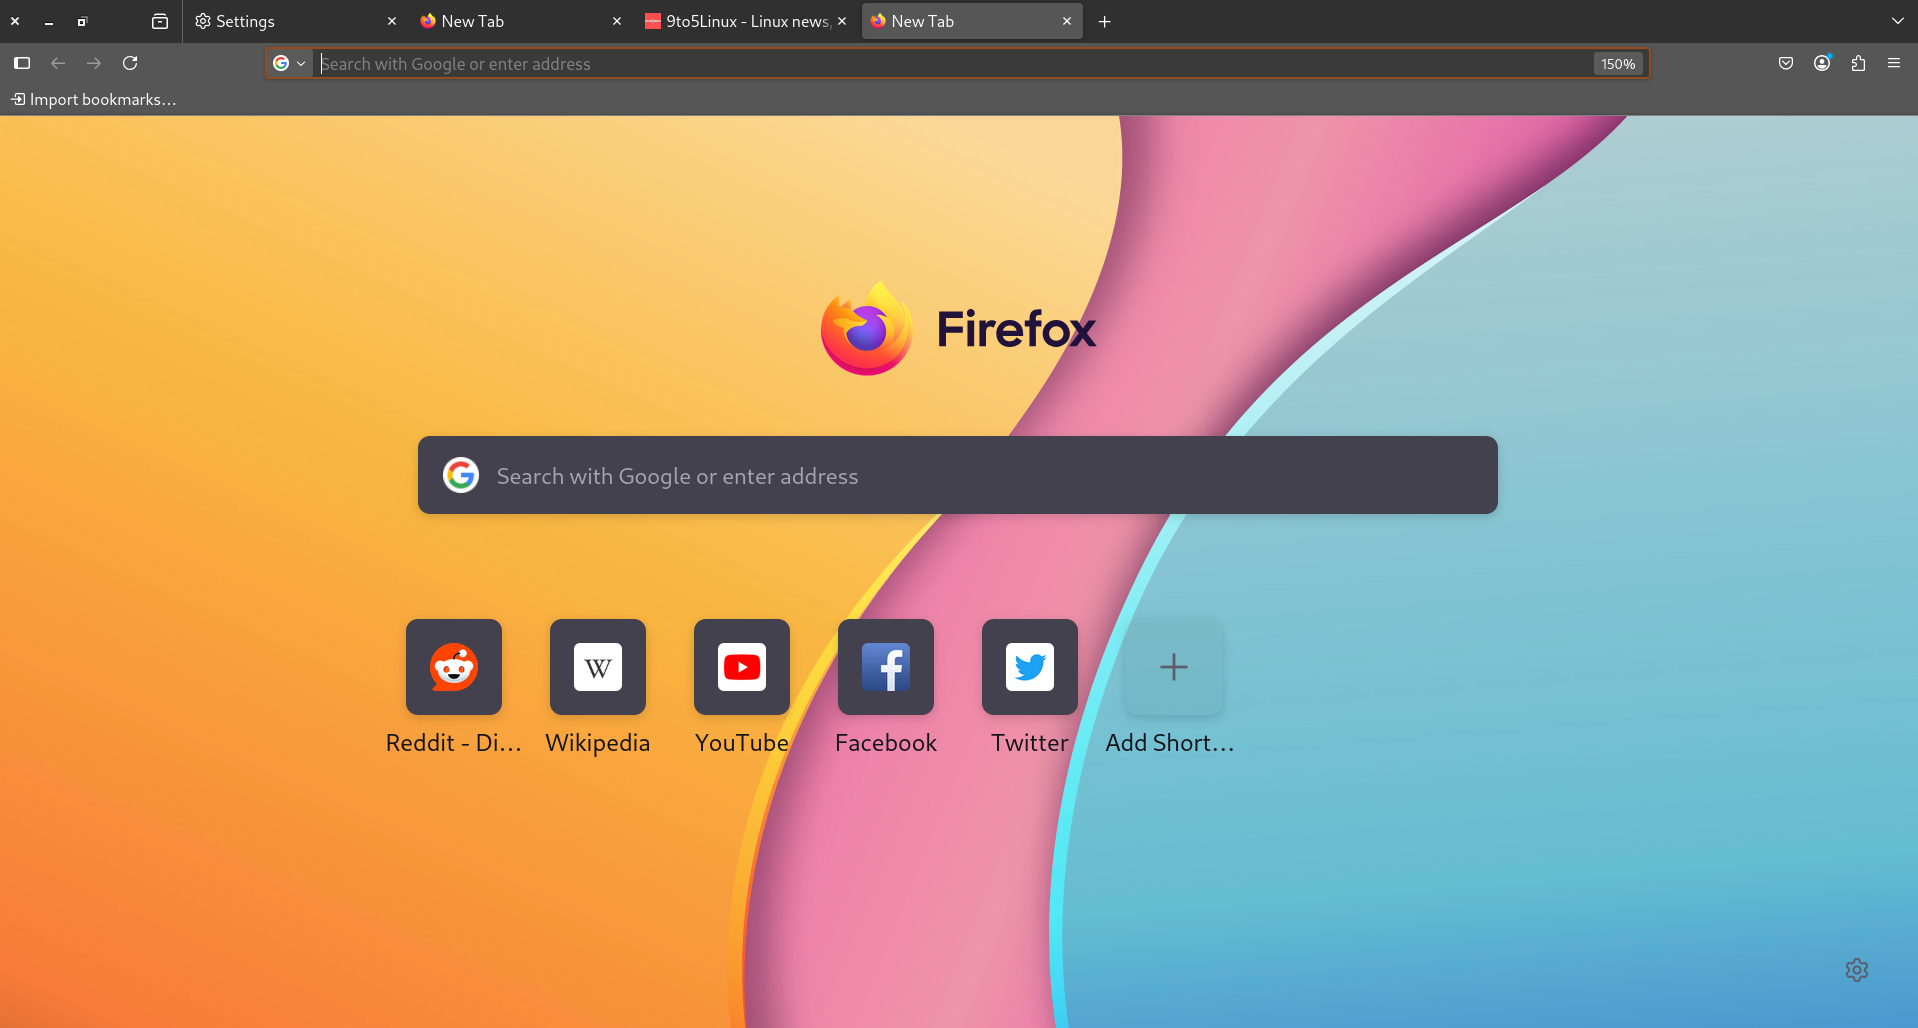Expand the search engine selector dropdown
The width and height of the screenshot is (1918, 1028).
pos(289,63)
